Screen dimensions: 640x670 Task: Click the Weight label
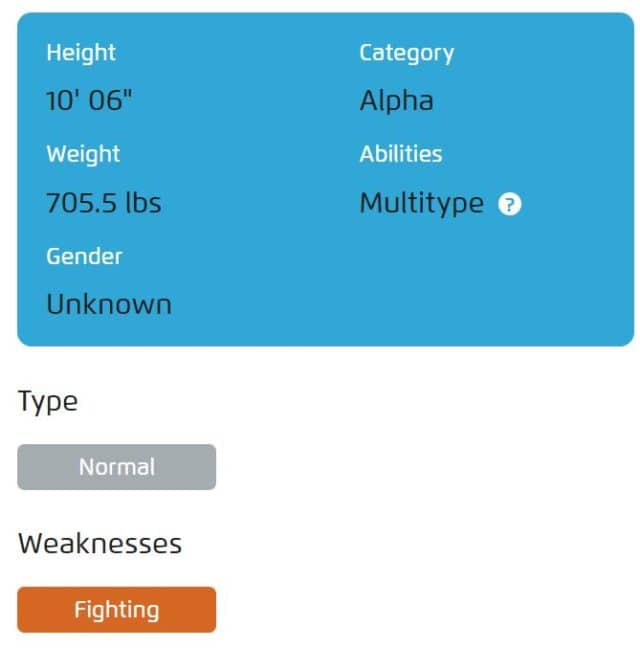click(x=83, y=154)
